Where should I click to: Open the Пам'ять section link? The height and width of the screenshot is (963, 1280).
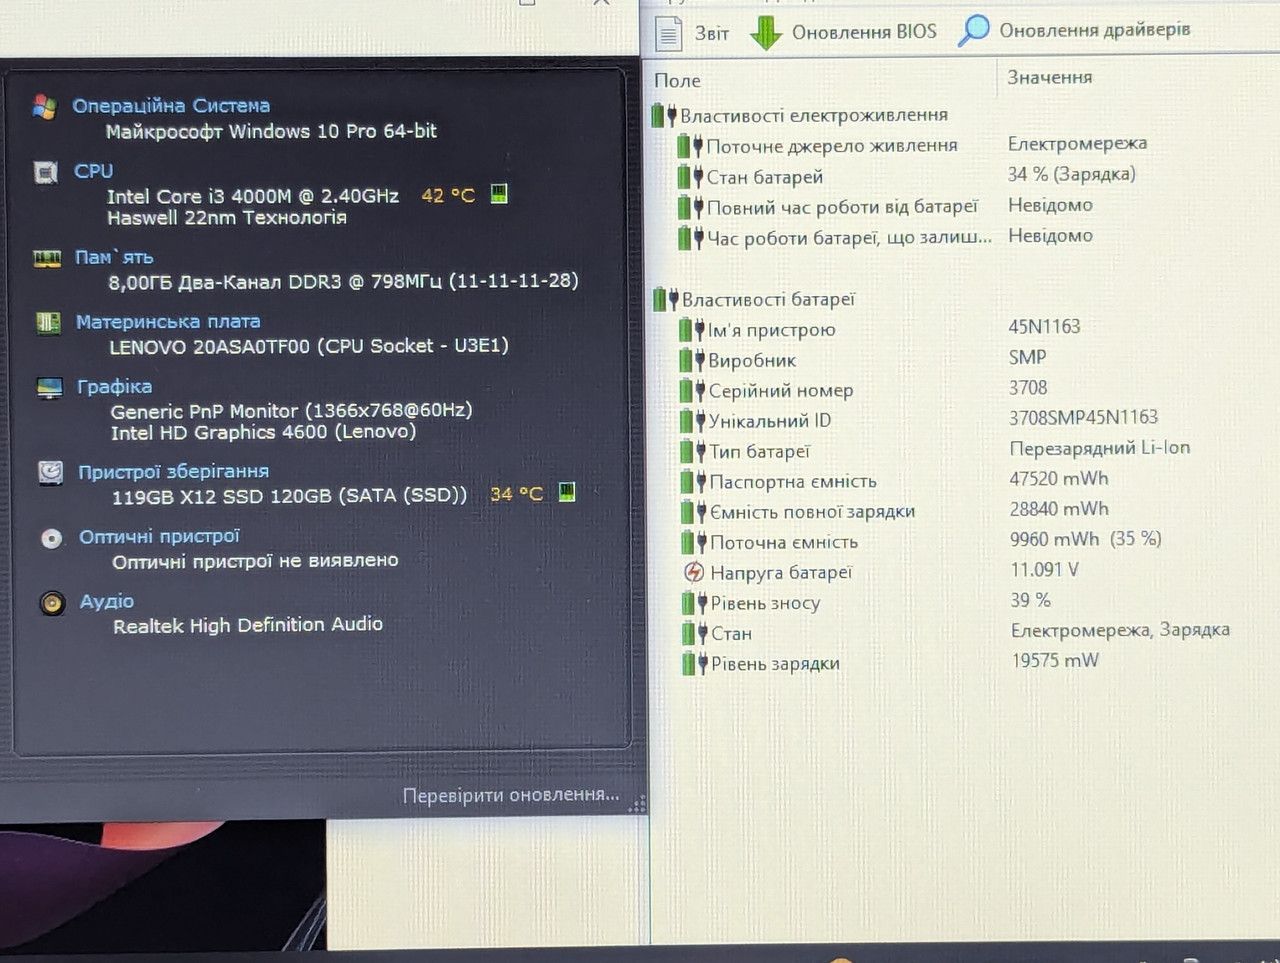pyautogui.click(x=114, y=257)
